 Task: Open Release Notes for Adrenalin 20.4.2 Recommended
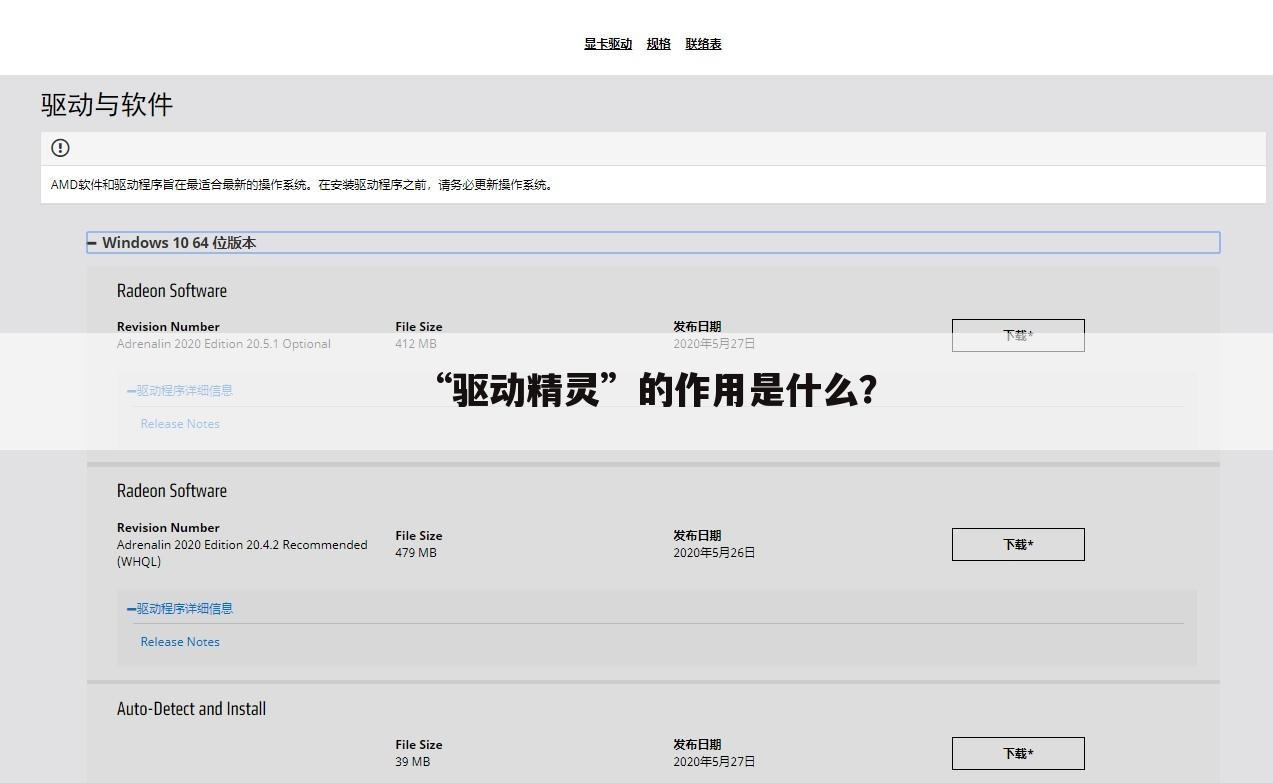click(180, 641)
